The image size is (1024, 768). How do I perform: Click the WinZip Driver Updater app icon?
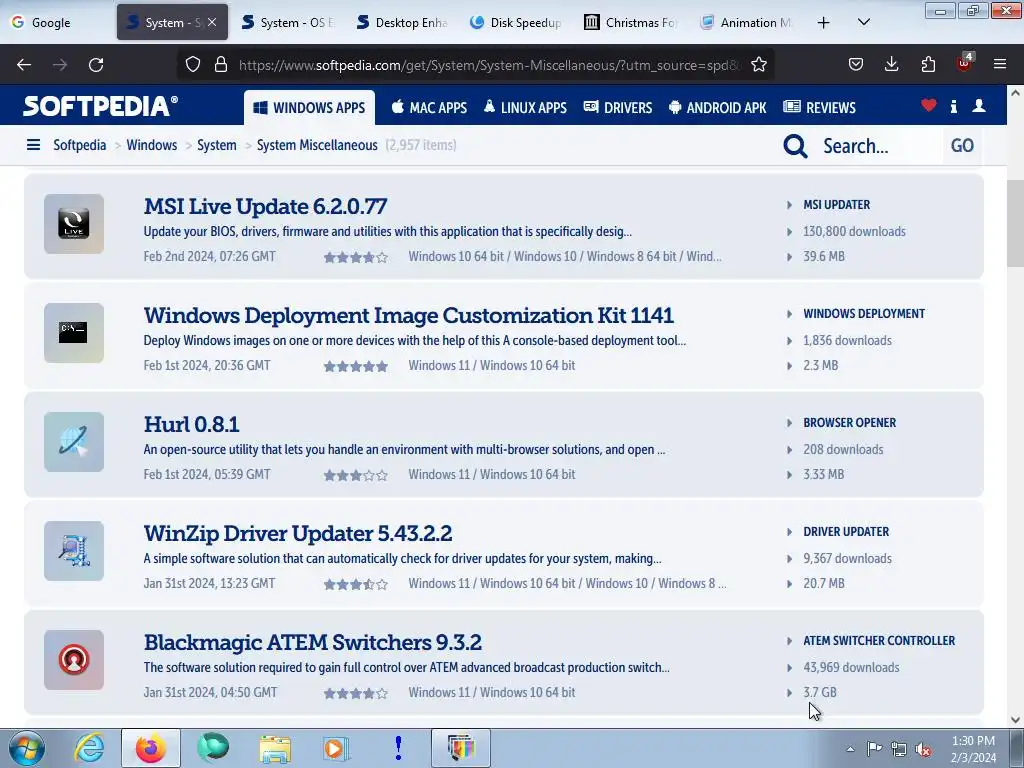point(74,551)
